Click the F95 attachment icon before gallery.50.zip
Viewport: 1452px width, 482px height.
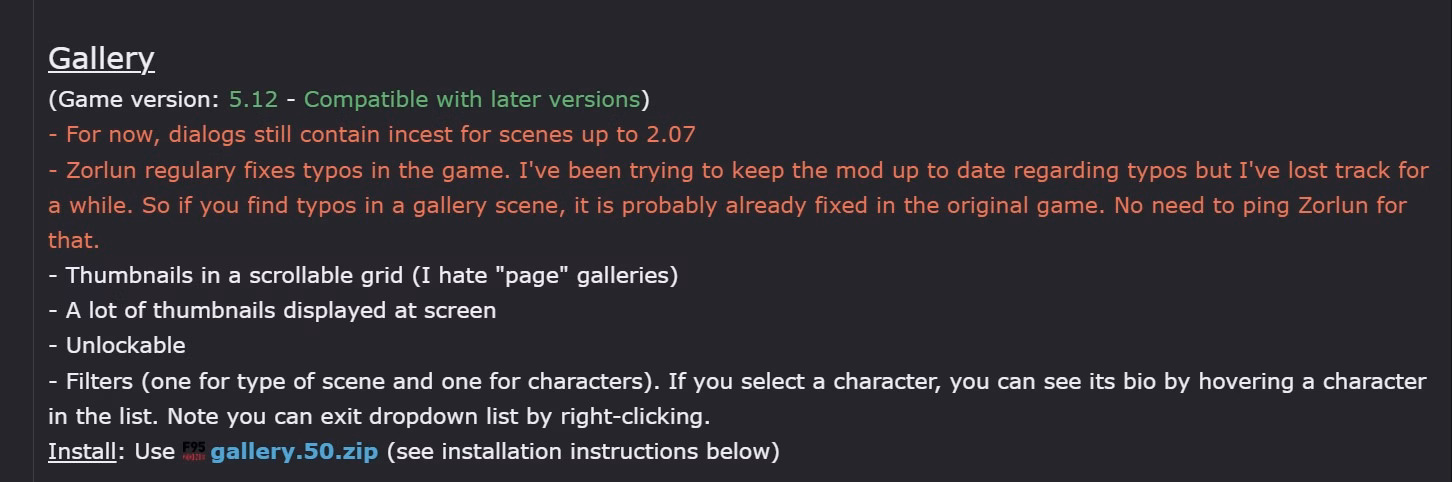(x=193, y=452)
